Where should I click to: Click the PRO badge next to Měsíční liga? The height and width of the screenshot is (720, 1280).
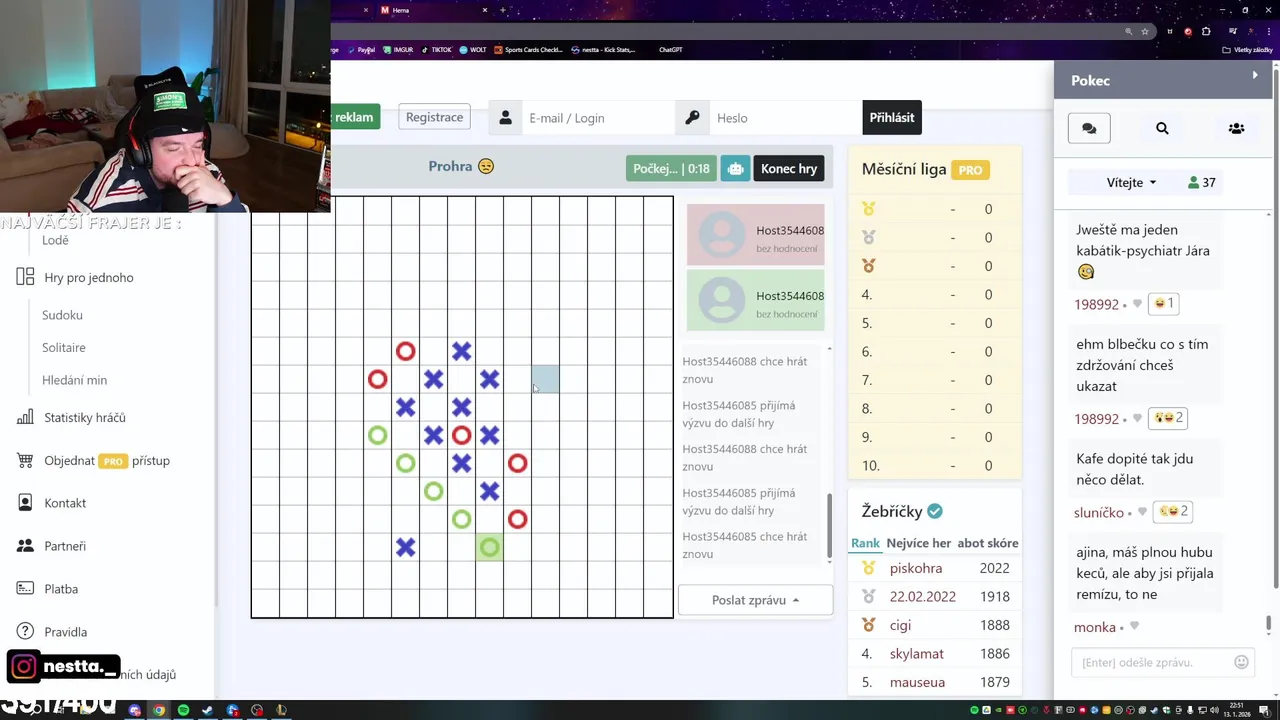click(970, 170)
